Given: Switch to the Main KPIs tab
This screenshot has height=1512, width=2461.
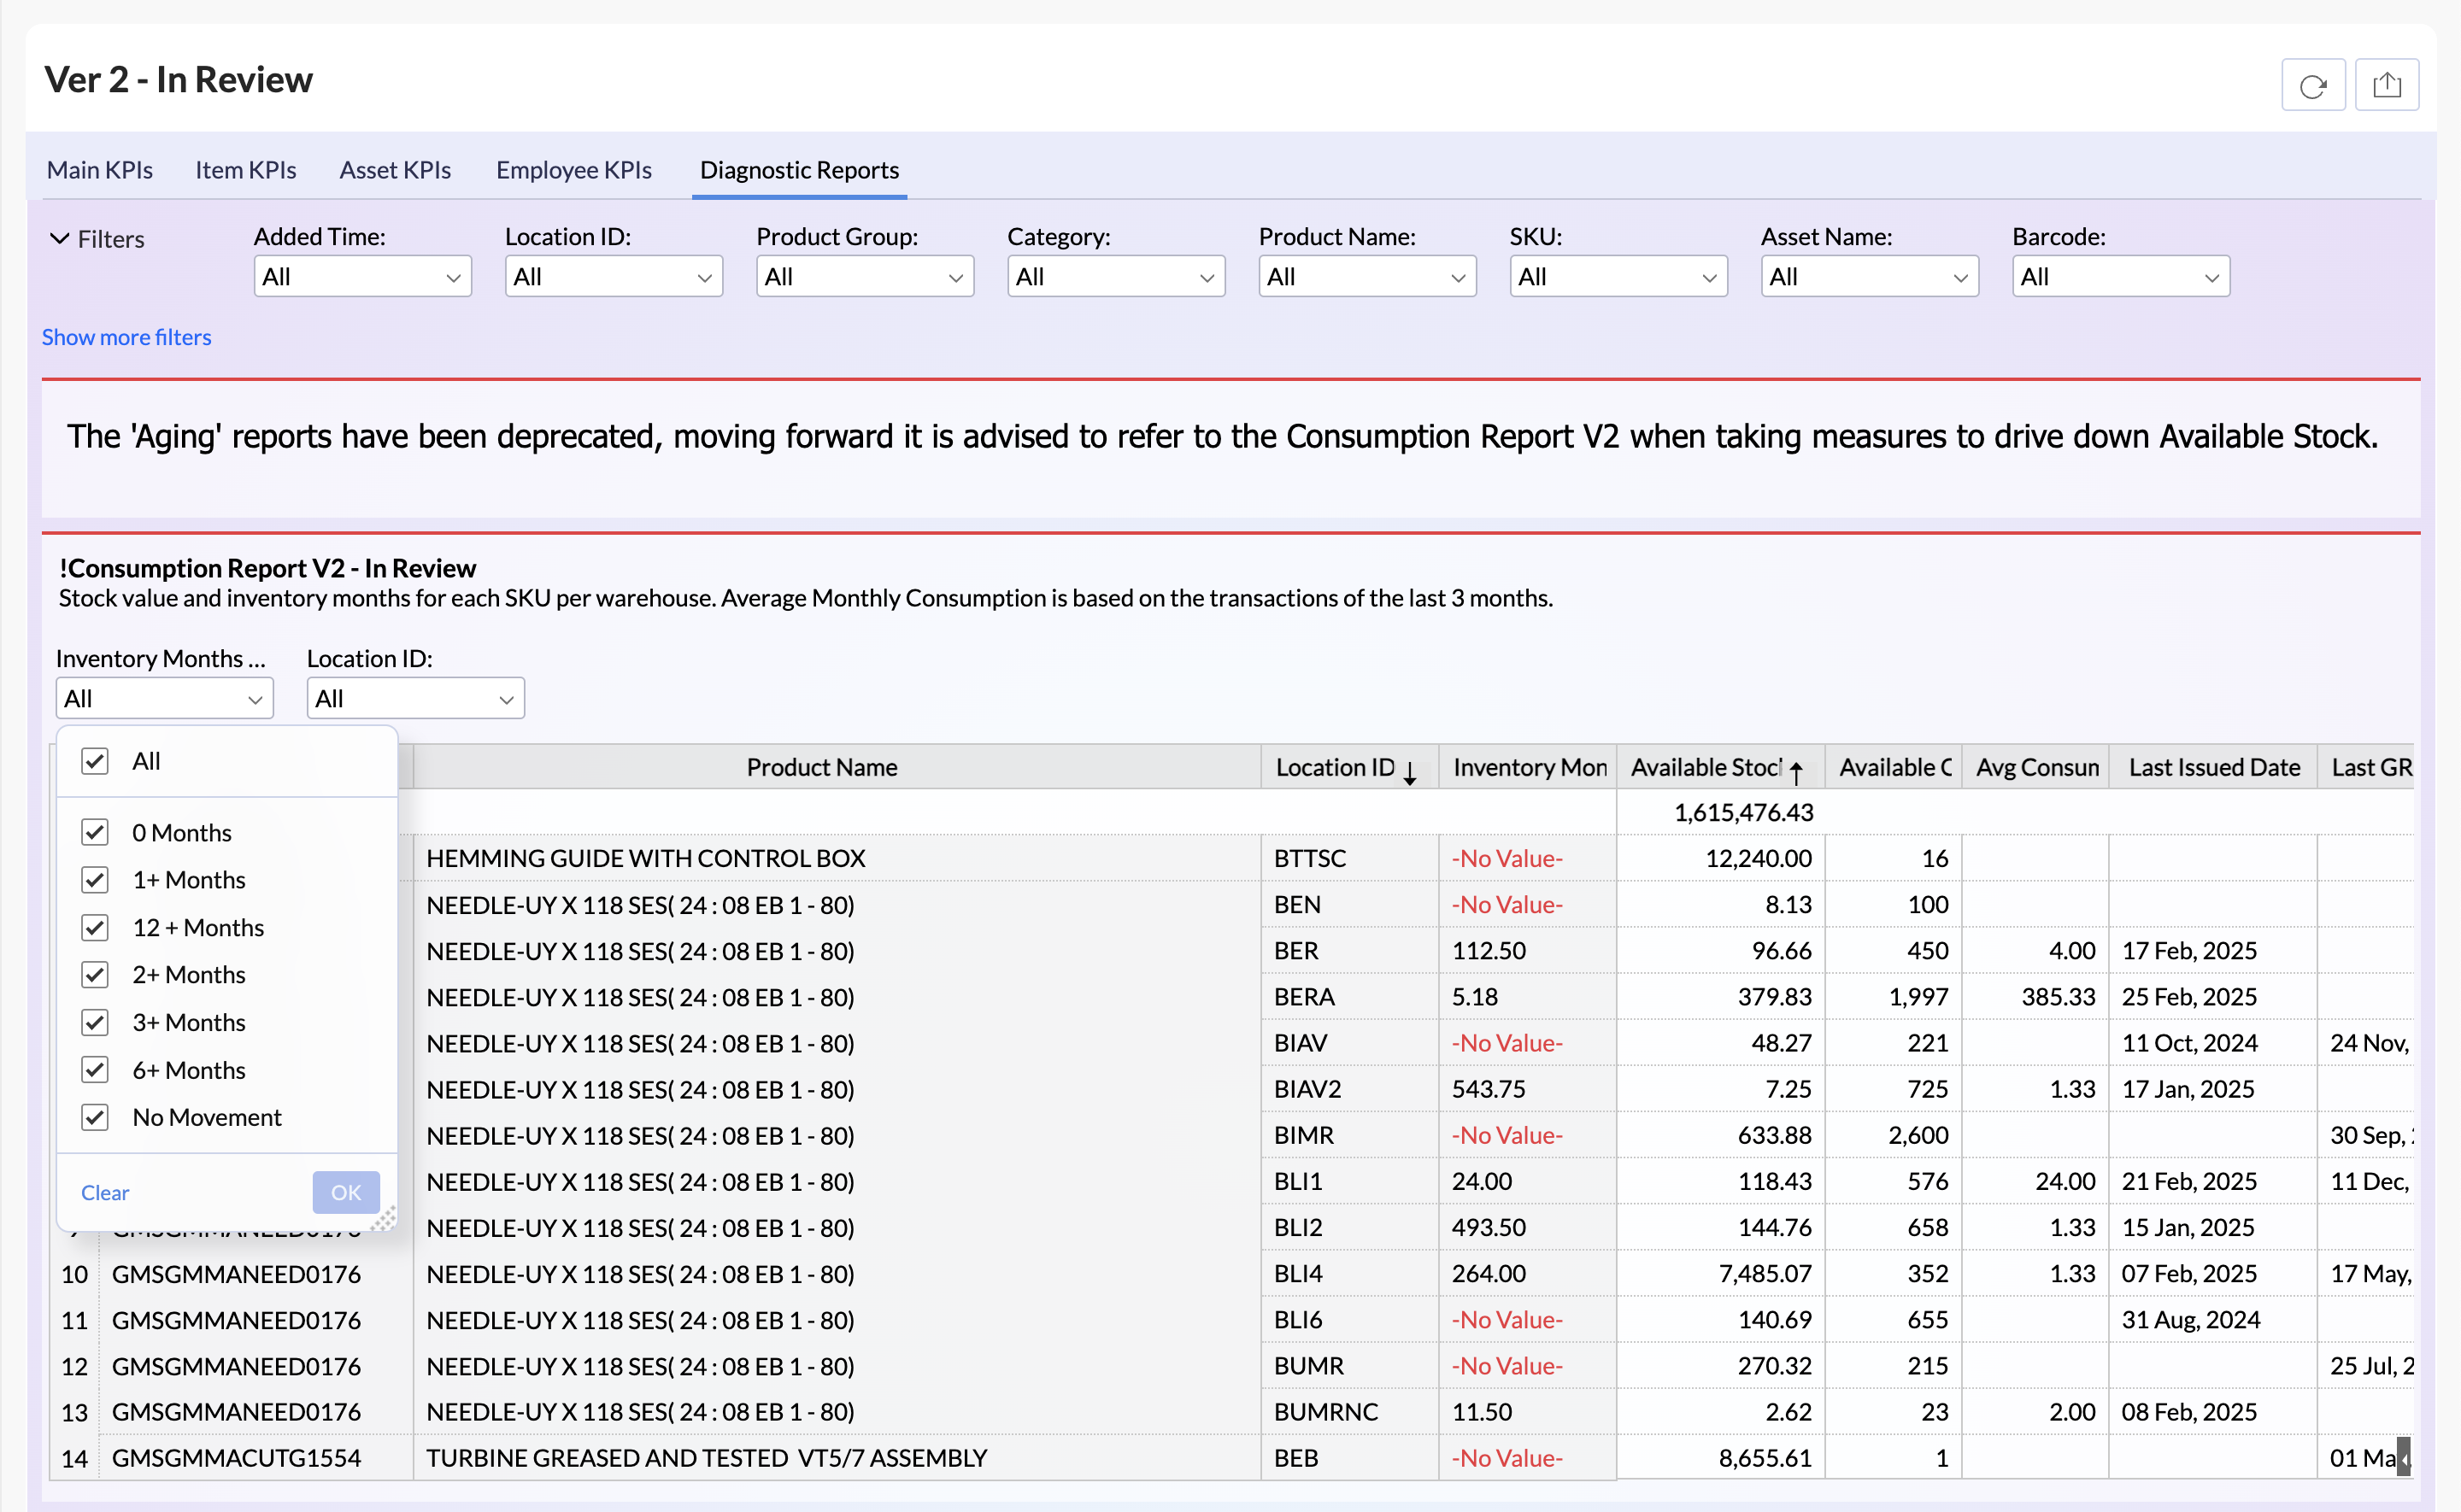Looking at the screenshot, I should pos(100,170).
